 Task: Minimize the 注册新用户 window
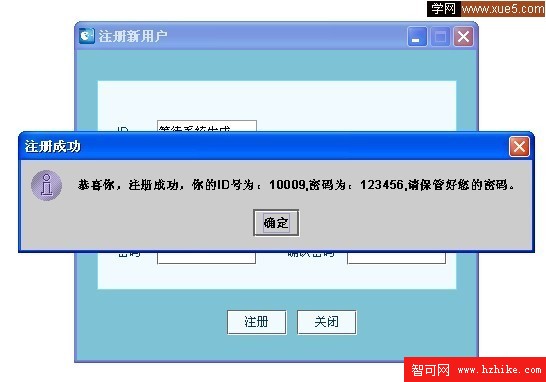[417, 37]
